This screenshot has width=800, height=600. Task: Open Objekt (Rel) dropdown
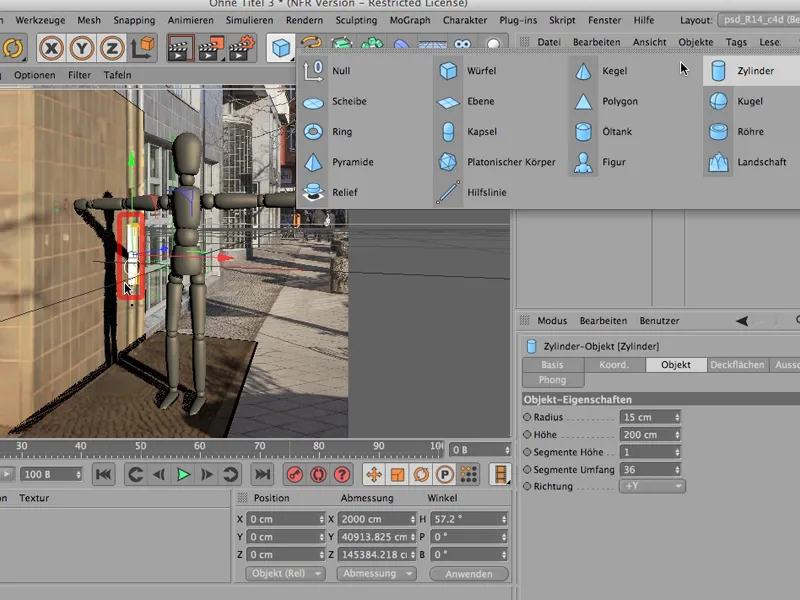[285, 573]
